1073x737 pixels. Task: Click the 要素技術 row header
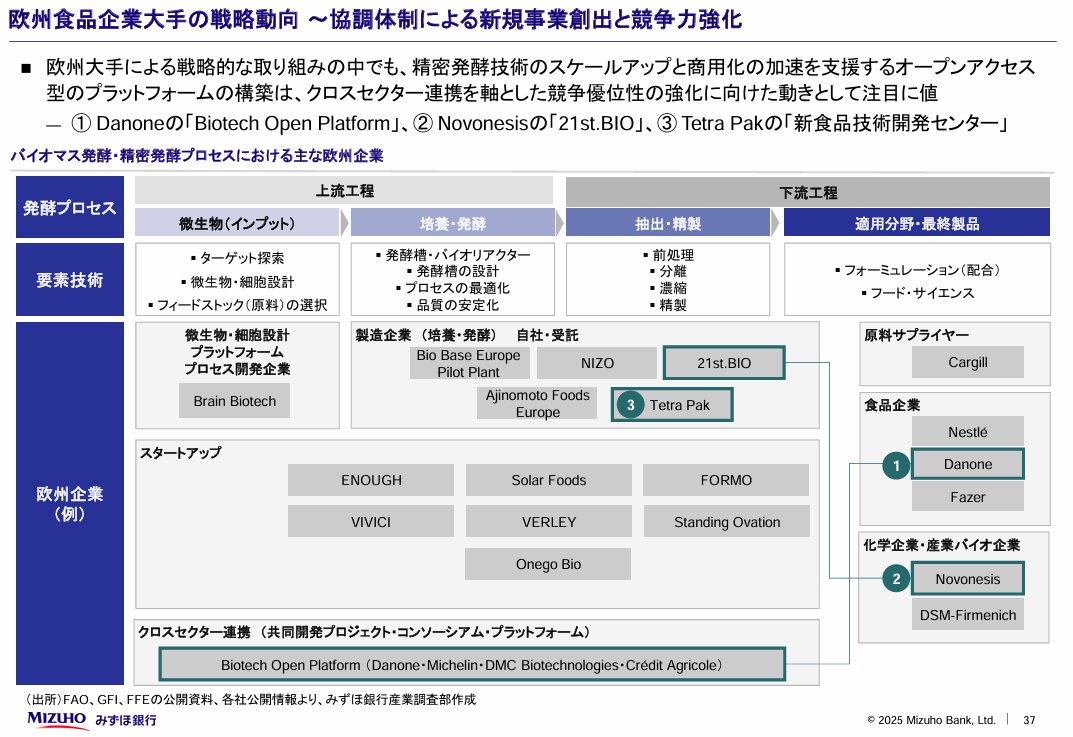70,279
